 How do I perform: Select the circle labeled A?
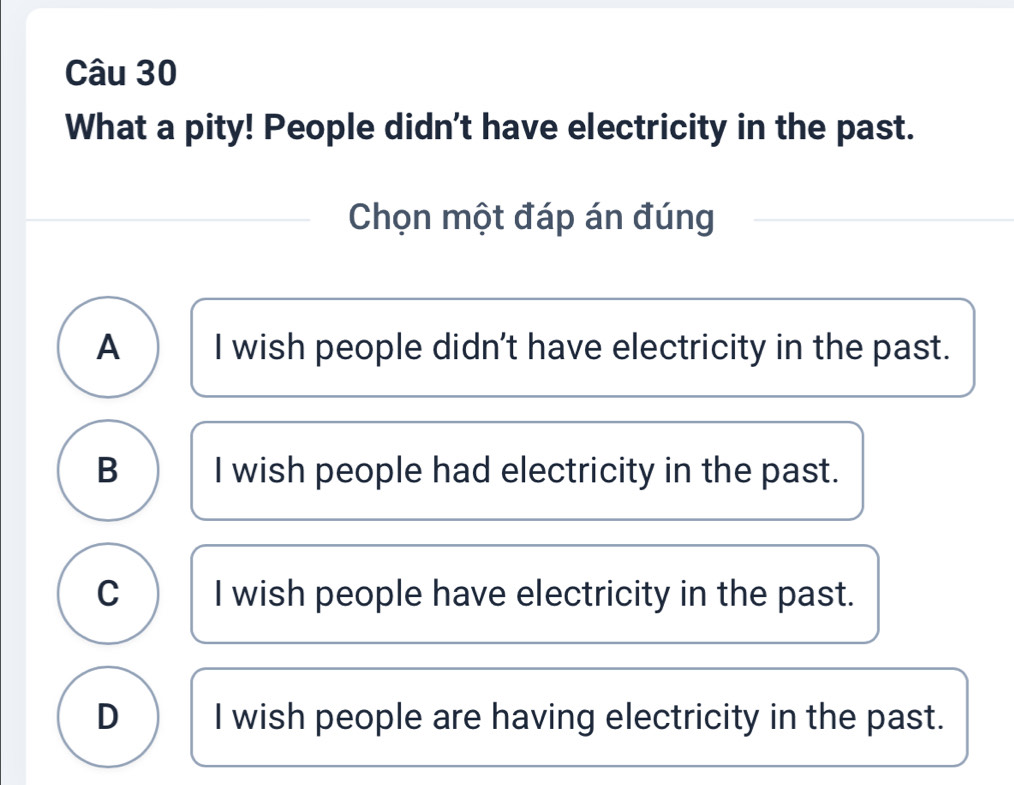108,348
